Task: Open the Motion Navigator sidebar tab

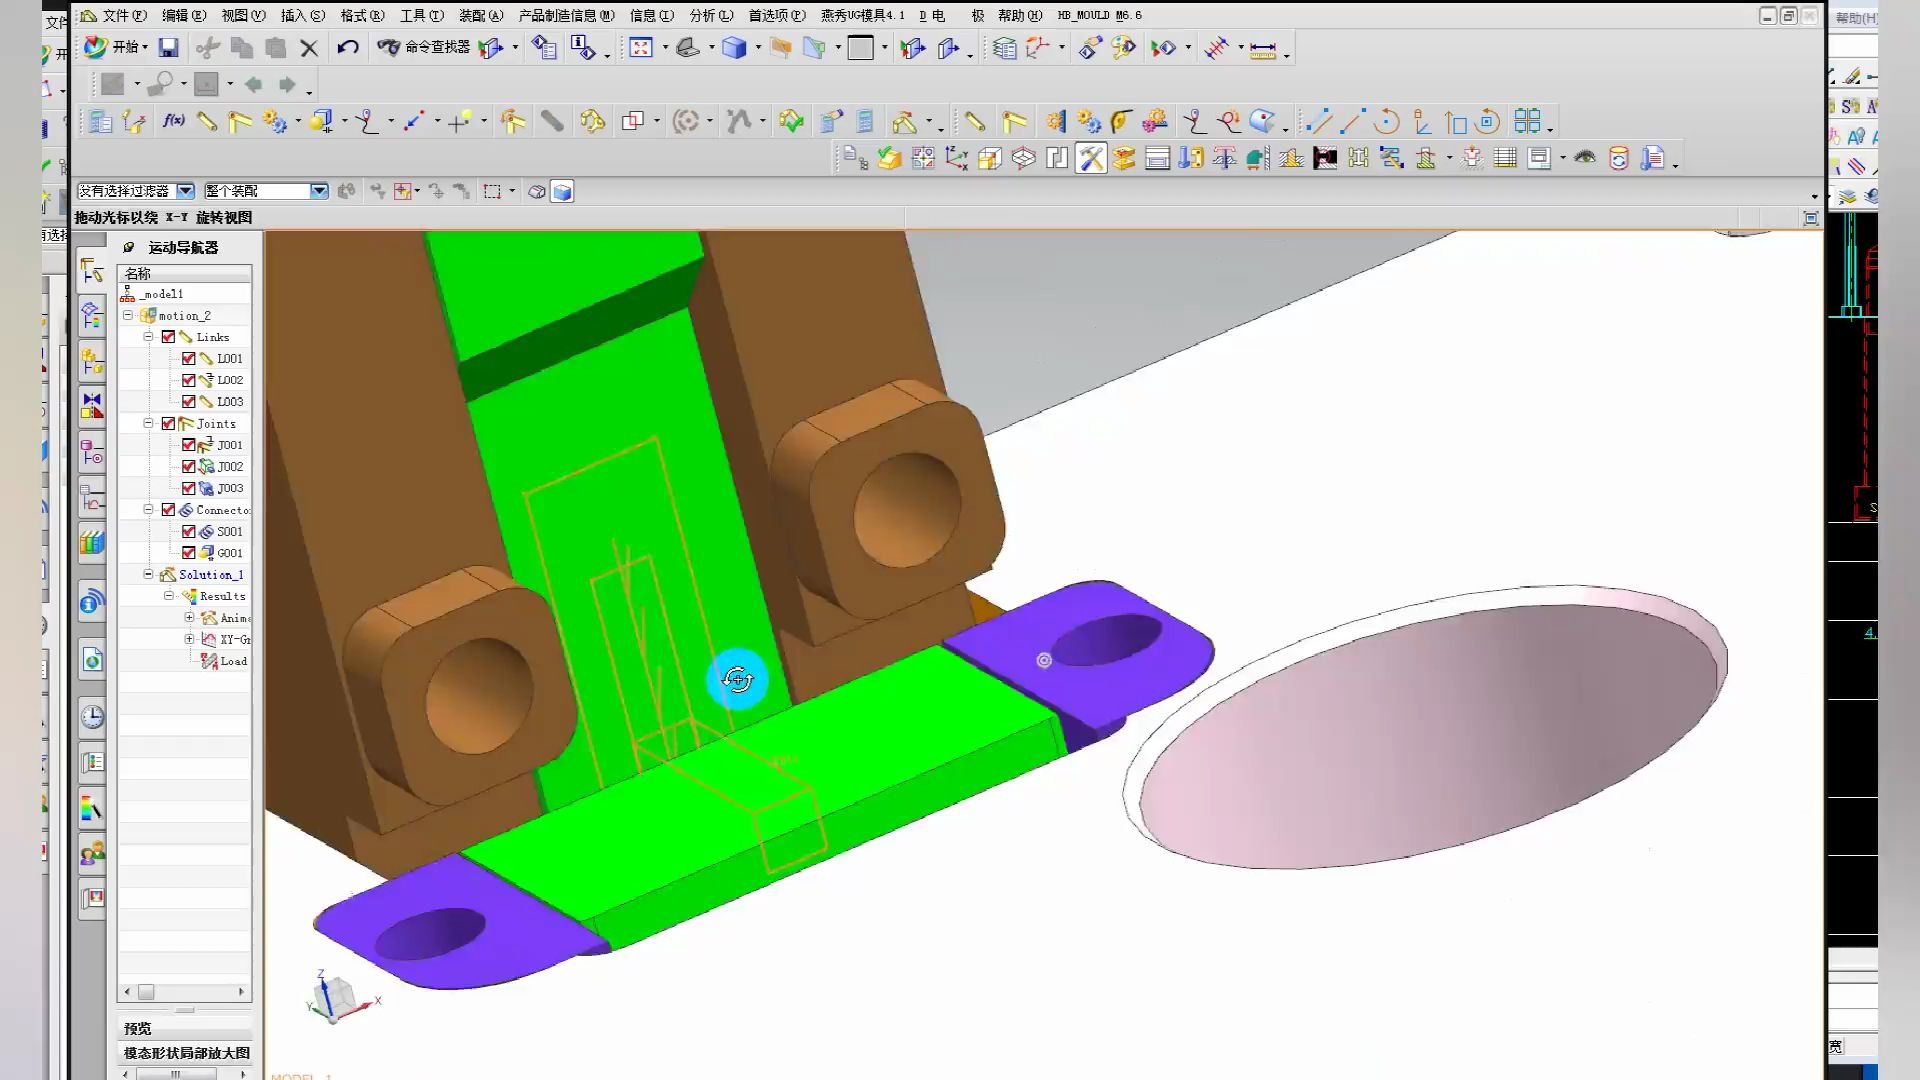Action: tap(92, 272)
